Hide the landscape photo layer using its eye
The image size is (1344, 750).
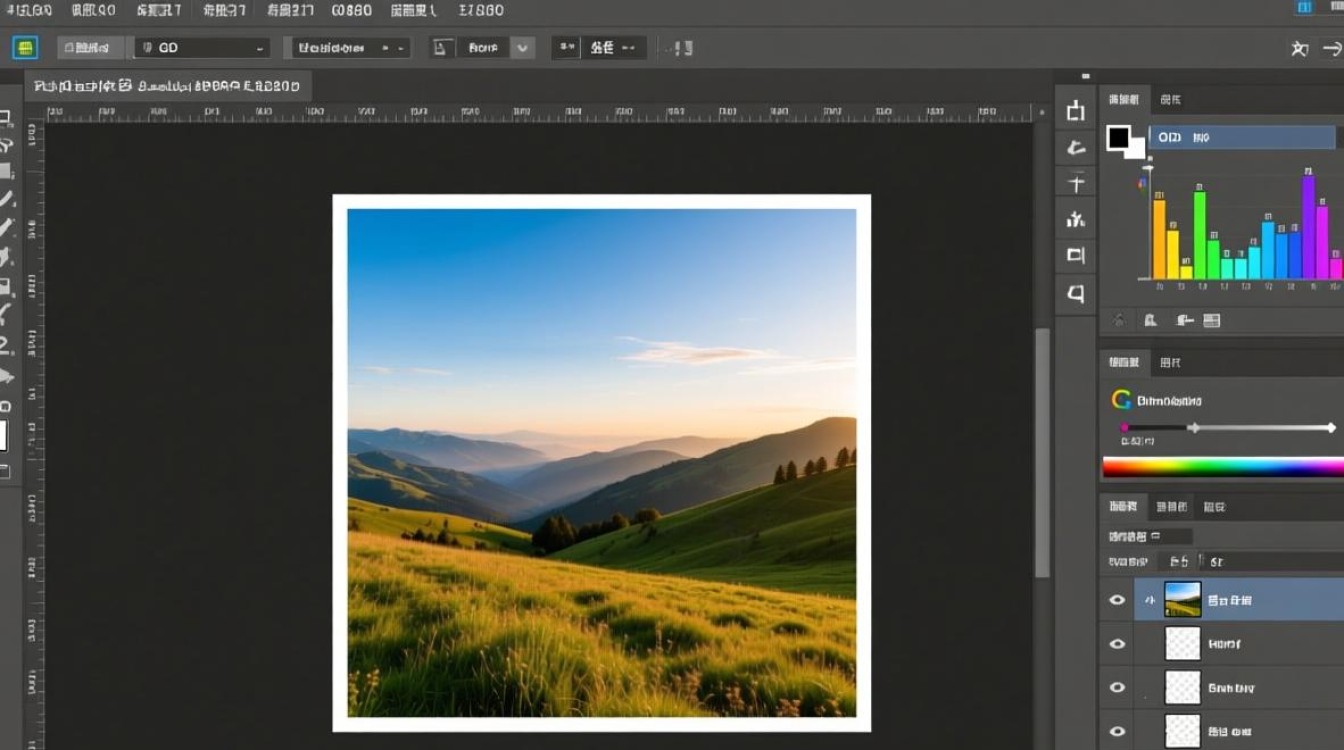[1117, 600]
